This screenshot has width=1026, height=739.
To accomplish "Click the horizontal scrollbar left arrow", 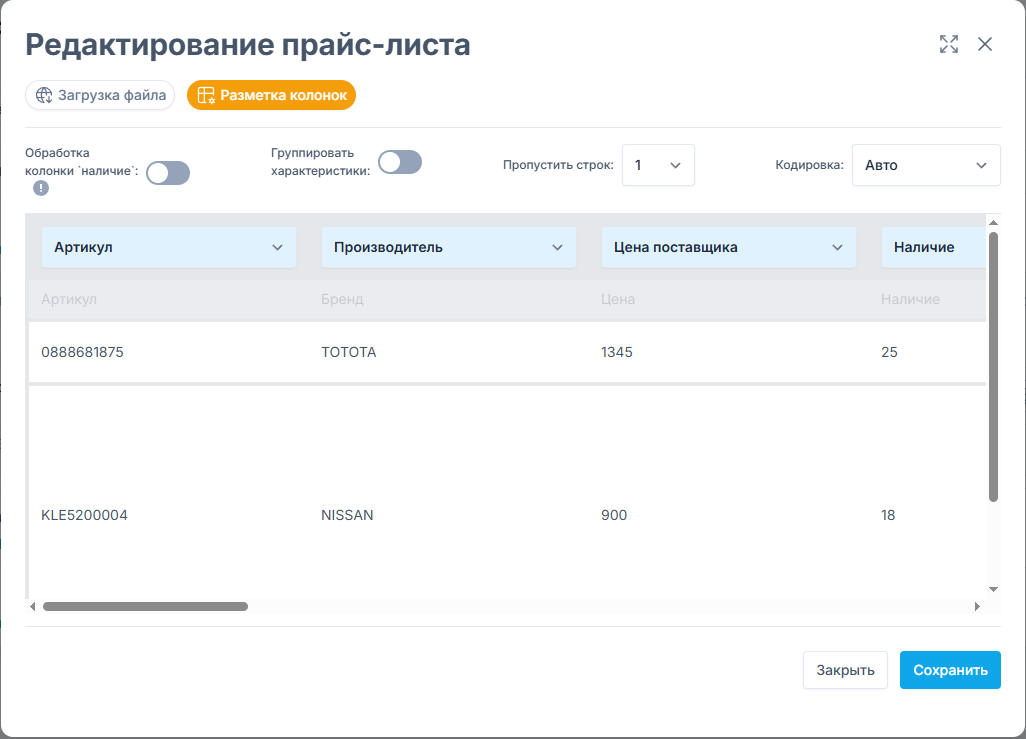I will (x=33, y=606).
